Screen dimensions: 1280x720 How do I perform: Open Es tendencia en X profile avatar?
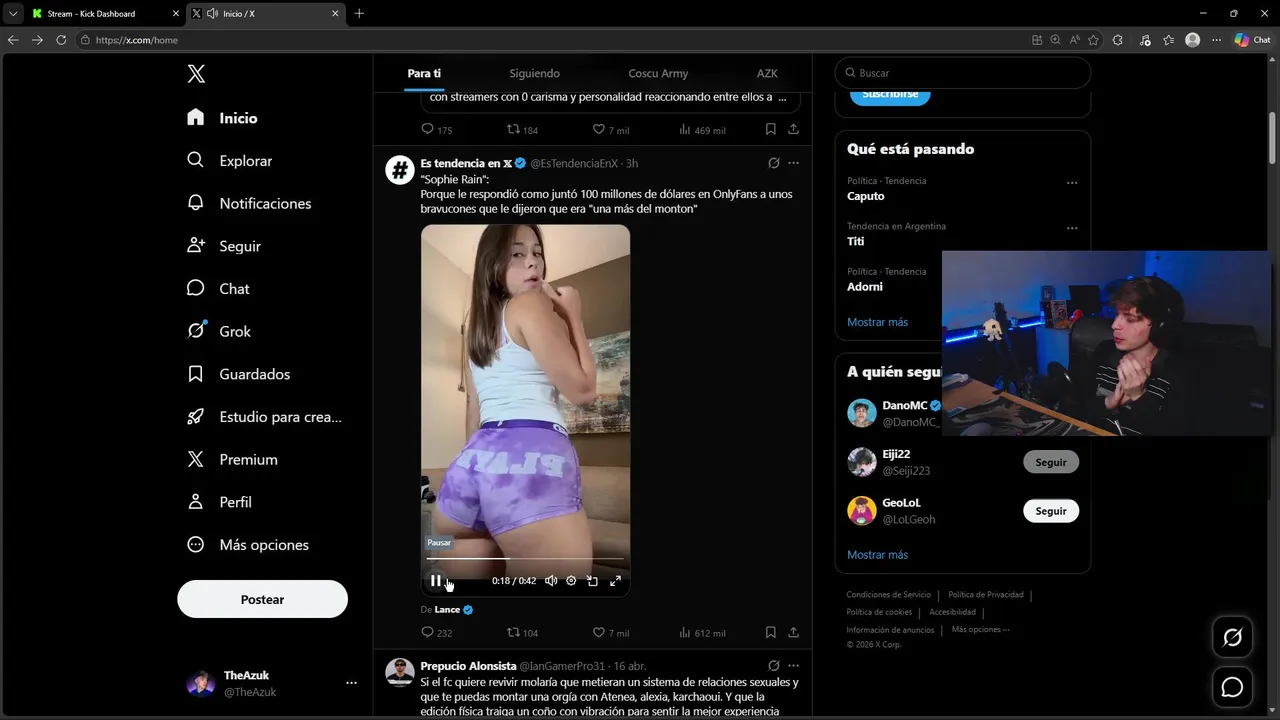[400, 170]
